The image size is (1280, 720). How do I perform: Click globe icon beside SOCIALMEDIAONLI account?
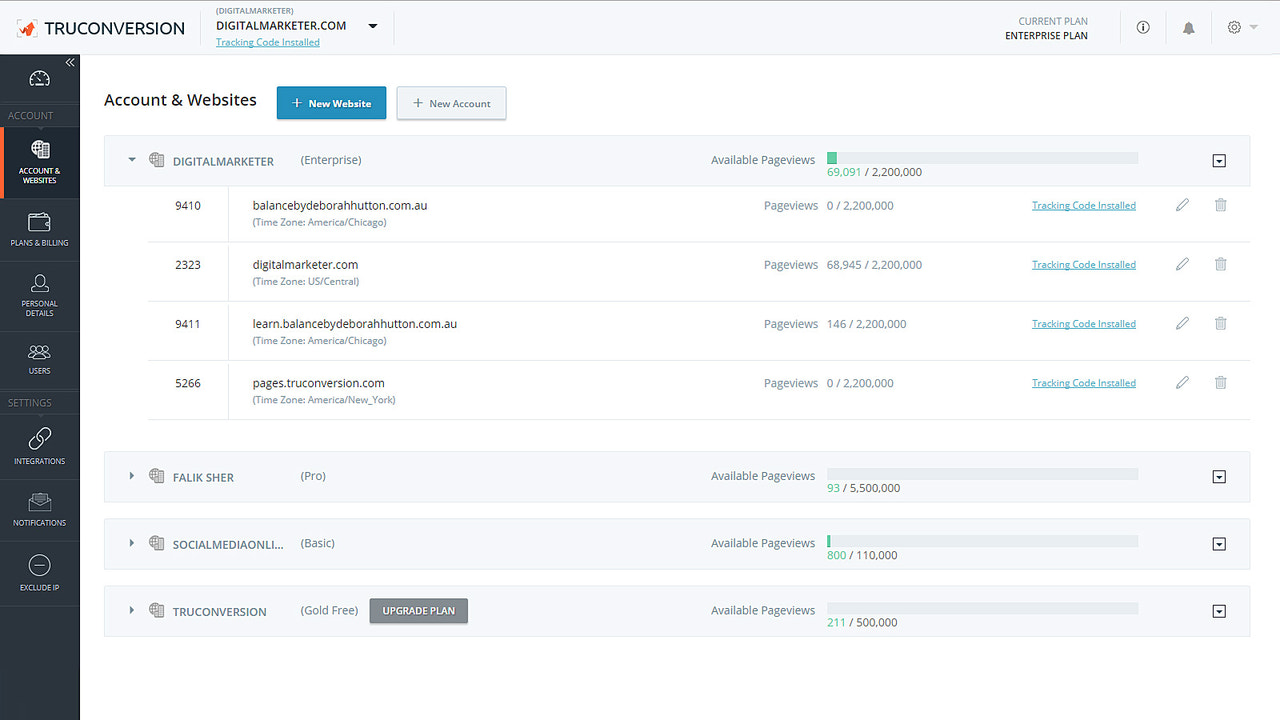tap(156, 543)
